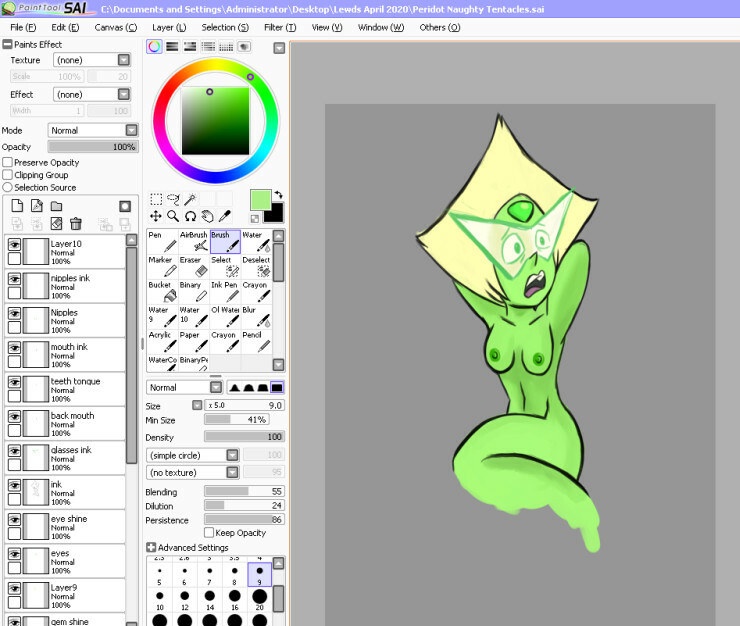Select the Binary pen tool
This screenshot has width=740, height=626.
pos(193,291)
